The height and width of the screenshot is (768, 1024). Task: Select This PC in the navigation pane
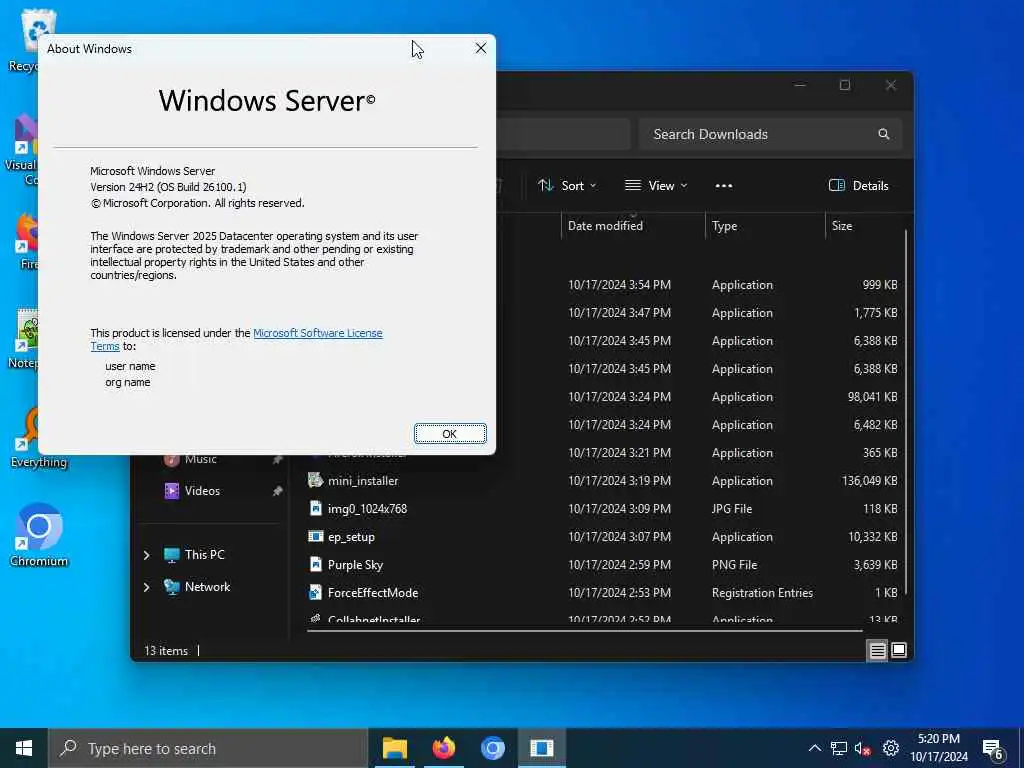click(x=204, y=554)
